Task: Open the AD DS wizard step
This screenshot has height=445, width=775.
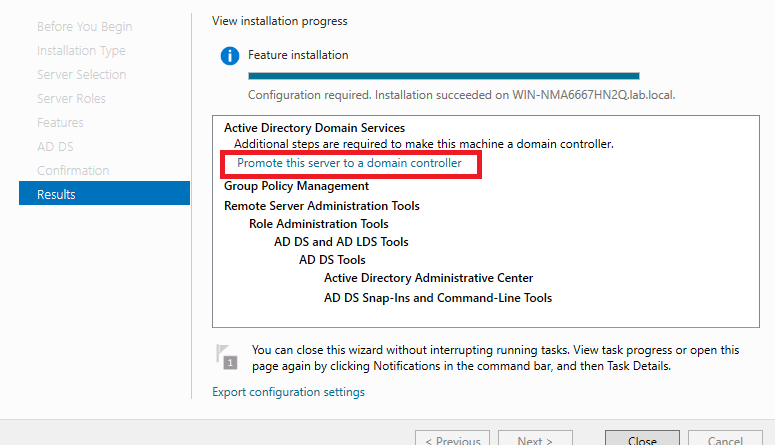Action: [x=54, y=146]
